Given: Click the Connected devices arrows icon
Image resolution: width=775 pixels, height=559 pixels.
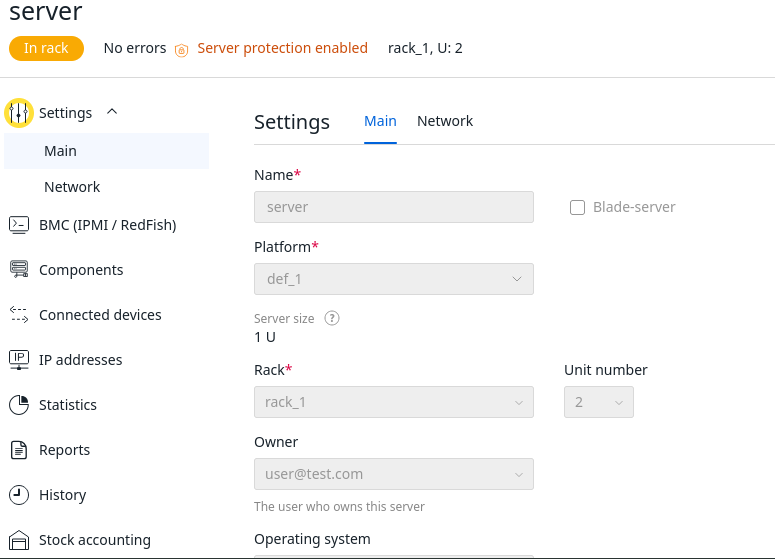Looking at the screenshot, I should pyautogui.click(x=18, y=314).
